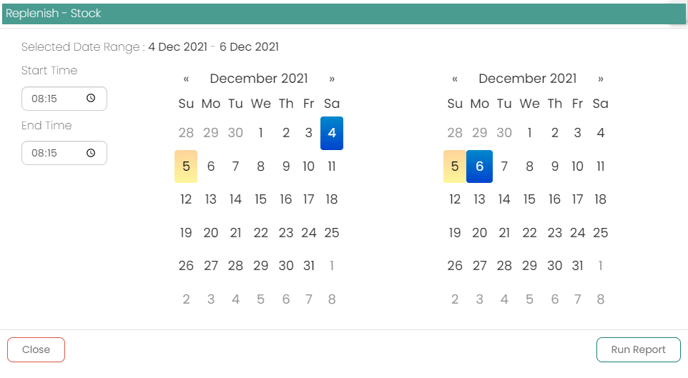Choose December 15 in the left calendar
Image resolution: width=688 pixels, height=378 pixels.
pos(261,199)
